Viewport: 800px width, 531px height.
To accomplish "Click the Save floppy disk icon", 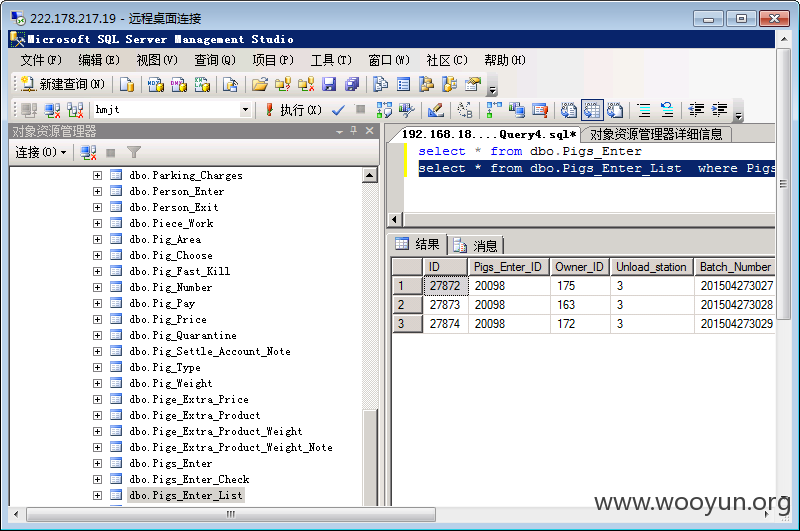I will pyautogui.click(x=329, y=84).
